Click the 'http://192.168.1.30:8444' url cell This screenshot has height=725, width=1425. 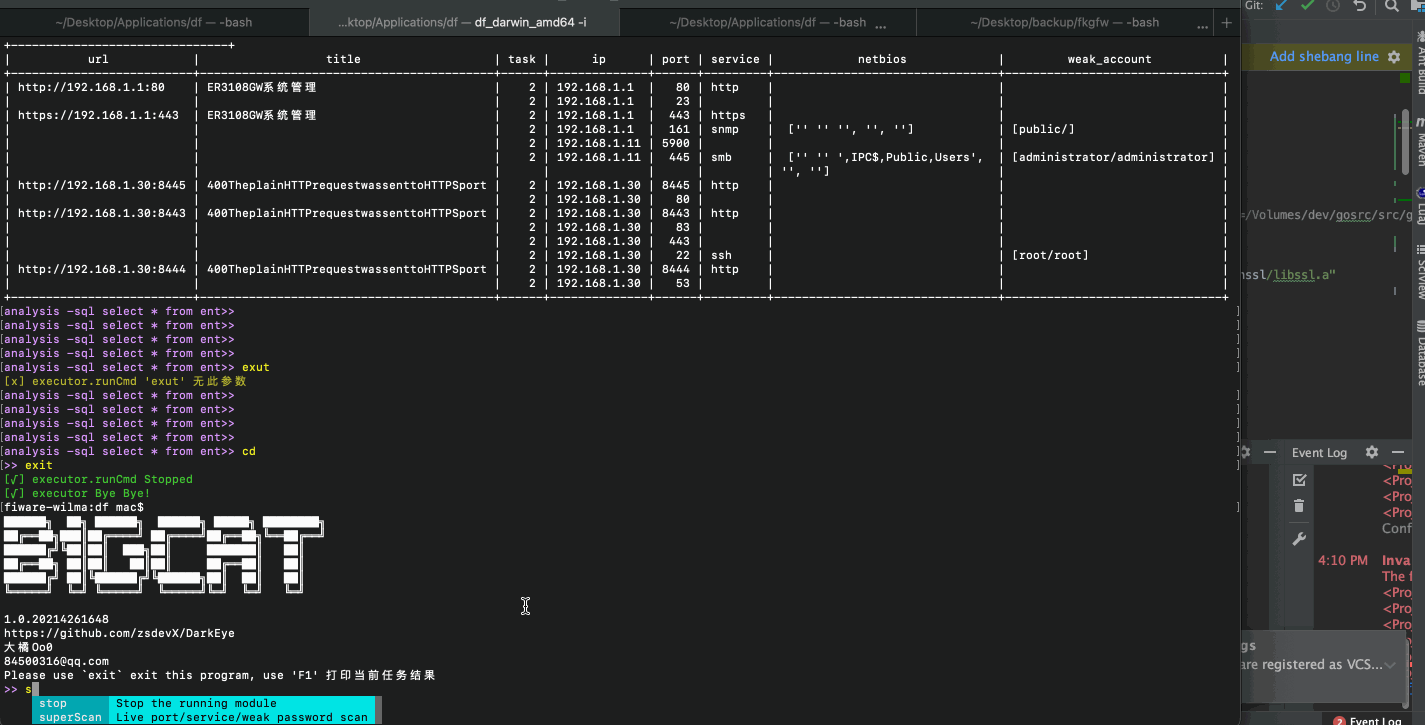point(102,269)
